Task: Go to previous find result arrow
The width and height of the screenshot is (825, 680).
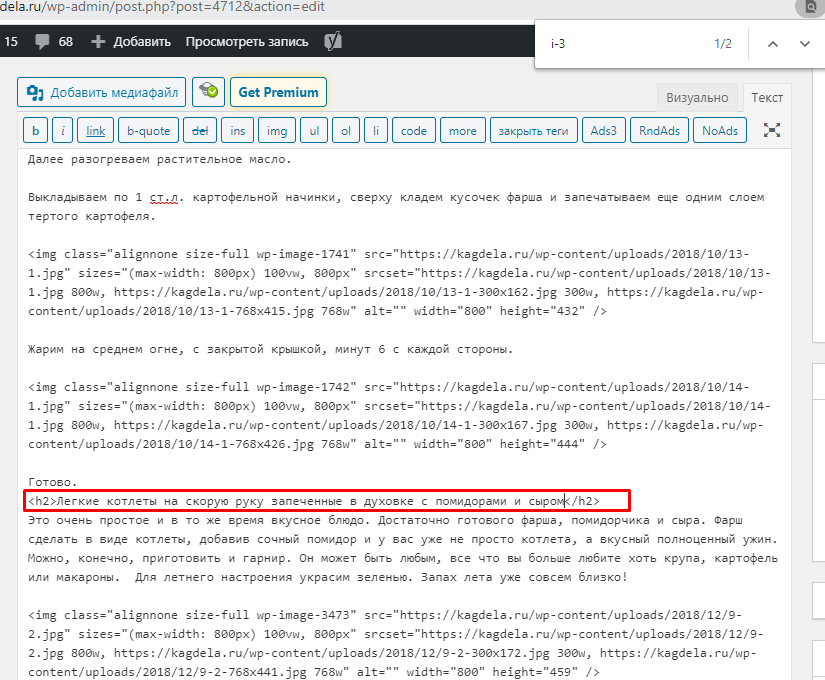Action: click(x=772, y=44)
